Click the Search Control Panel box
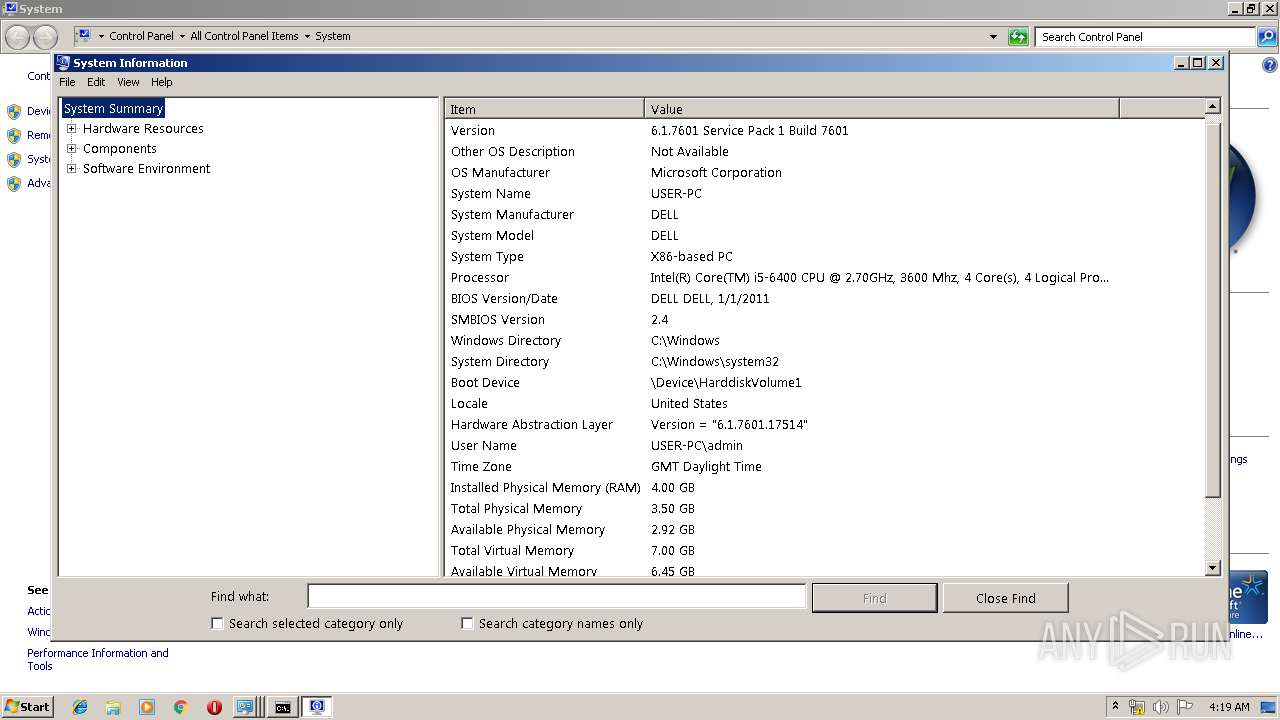The image size is (1280, 720). tap(1145, 37)
